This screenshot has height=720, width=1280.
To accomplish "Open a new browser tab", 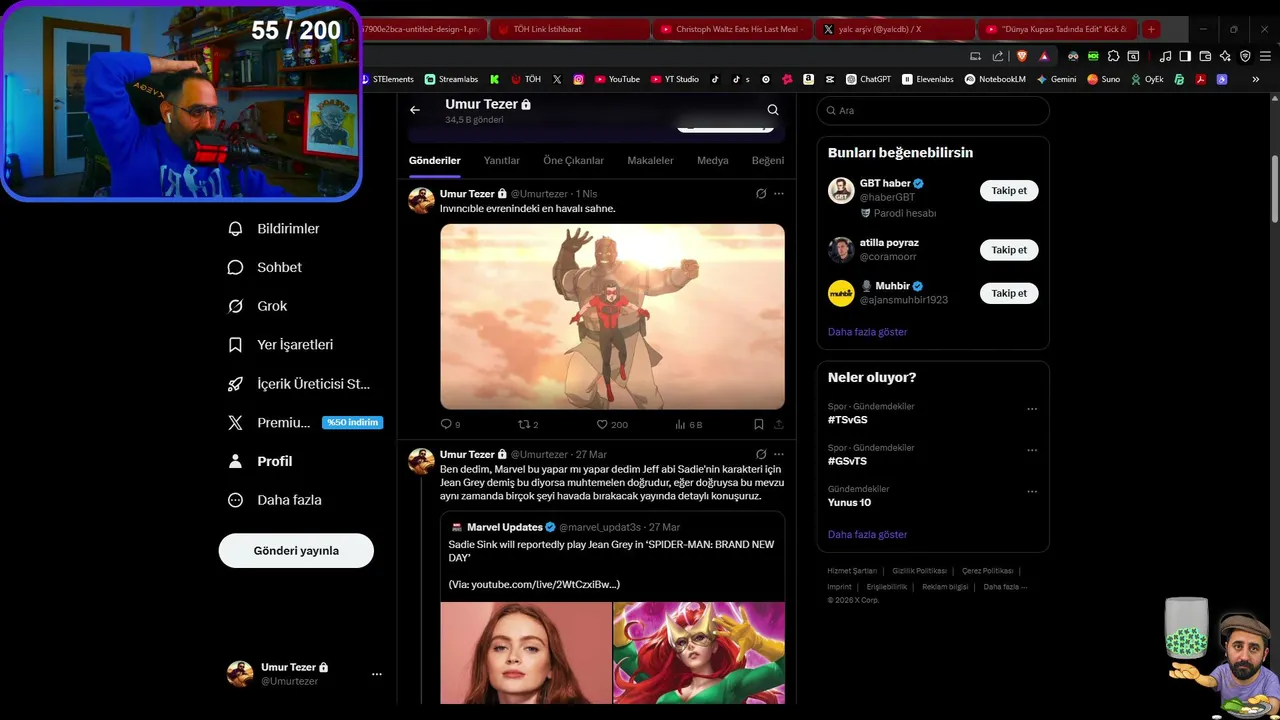I will click(1151, 29).
